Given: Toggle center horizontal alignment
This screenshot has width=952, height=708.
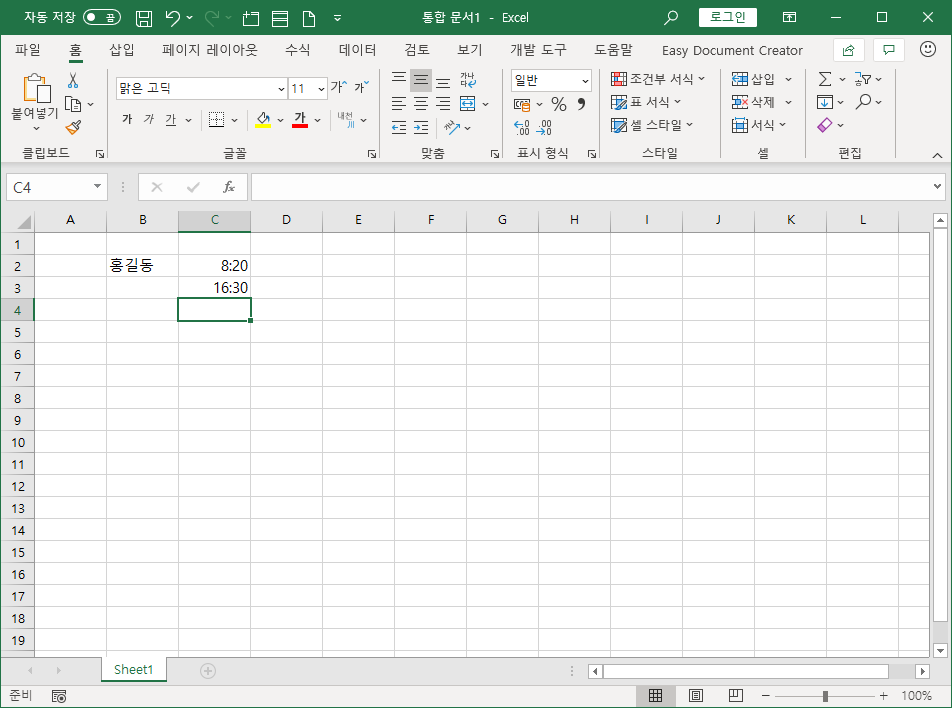Looking at the screenshot, I should tap(421, 104).
